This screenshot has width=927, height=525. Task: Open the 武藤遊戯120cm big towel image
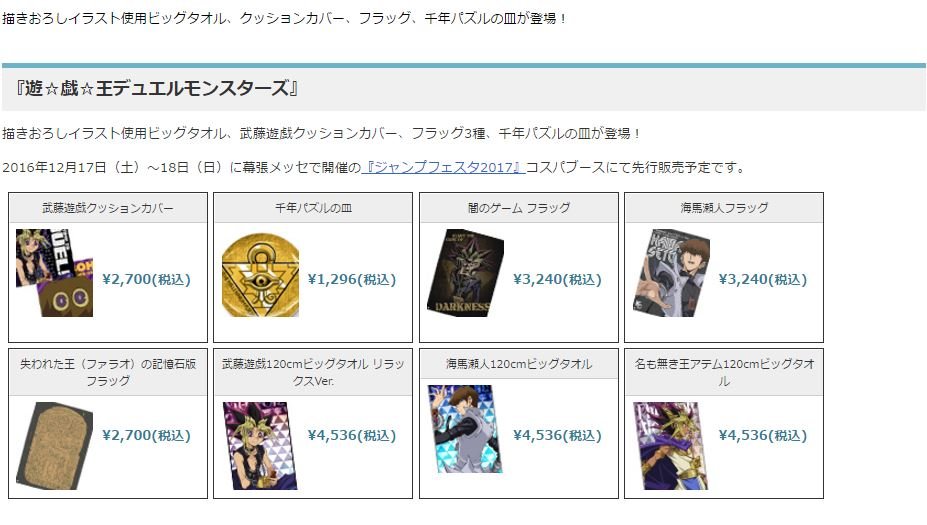(x=260, y=446)
